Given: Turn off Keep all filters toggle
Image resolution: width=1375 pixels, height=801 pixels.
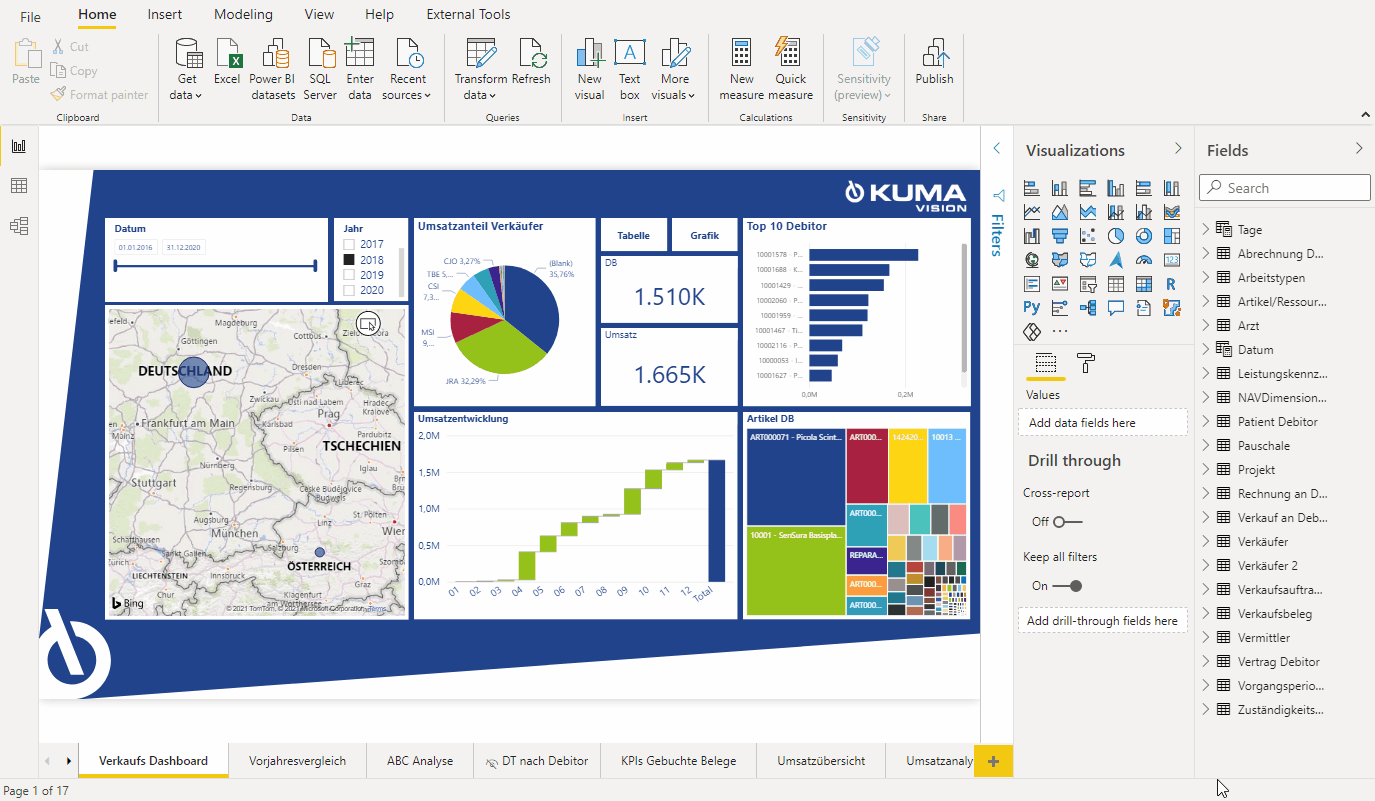Looking at the screenshot, I should pos(1067,586).
